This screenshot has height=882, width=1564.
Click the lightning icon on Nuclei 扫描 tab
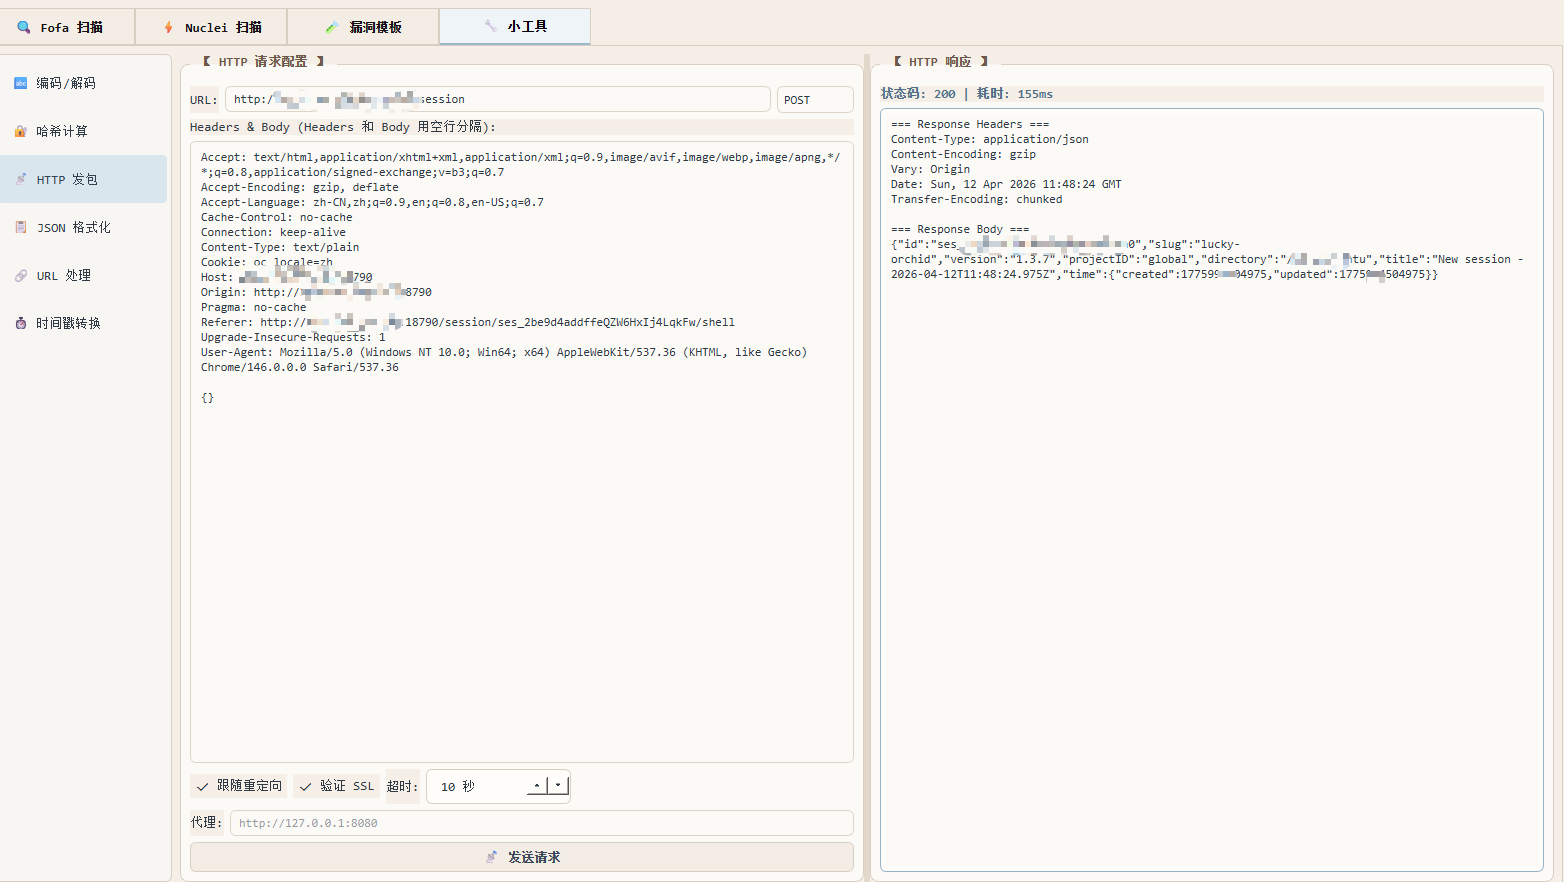pyautogui.click(x=168, y=27)
